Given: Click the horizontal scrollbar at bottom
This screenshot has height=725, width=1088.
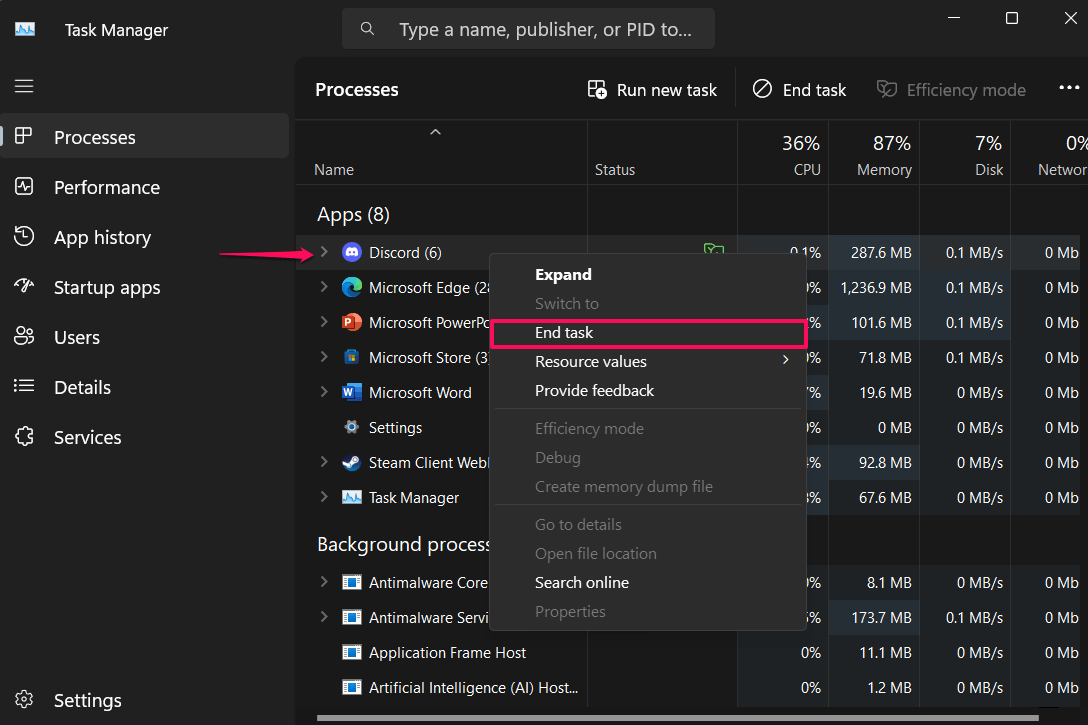Looking at the screenshot, I should [677, 718].
